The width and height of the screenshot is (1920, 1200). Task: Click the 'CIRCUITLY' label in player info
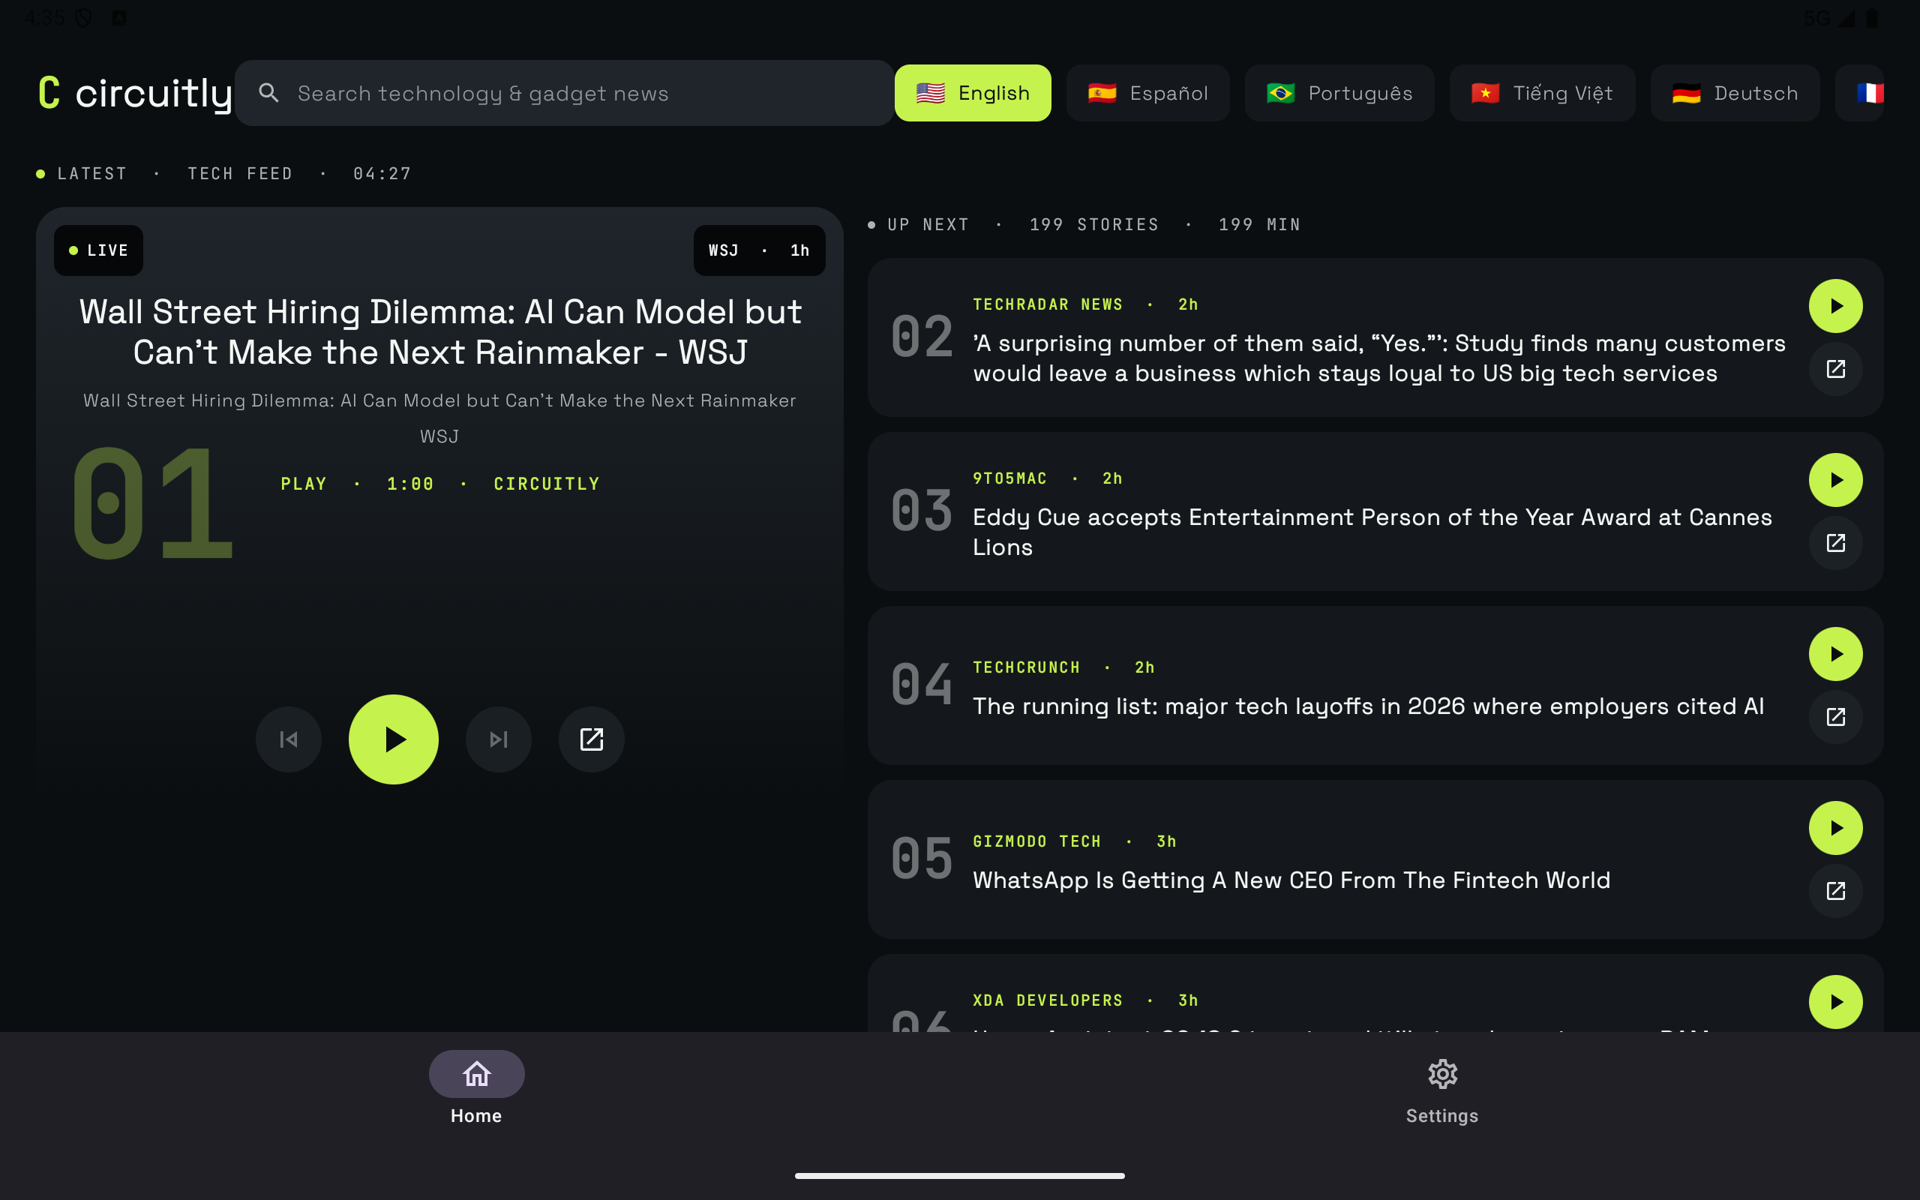546,484
